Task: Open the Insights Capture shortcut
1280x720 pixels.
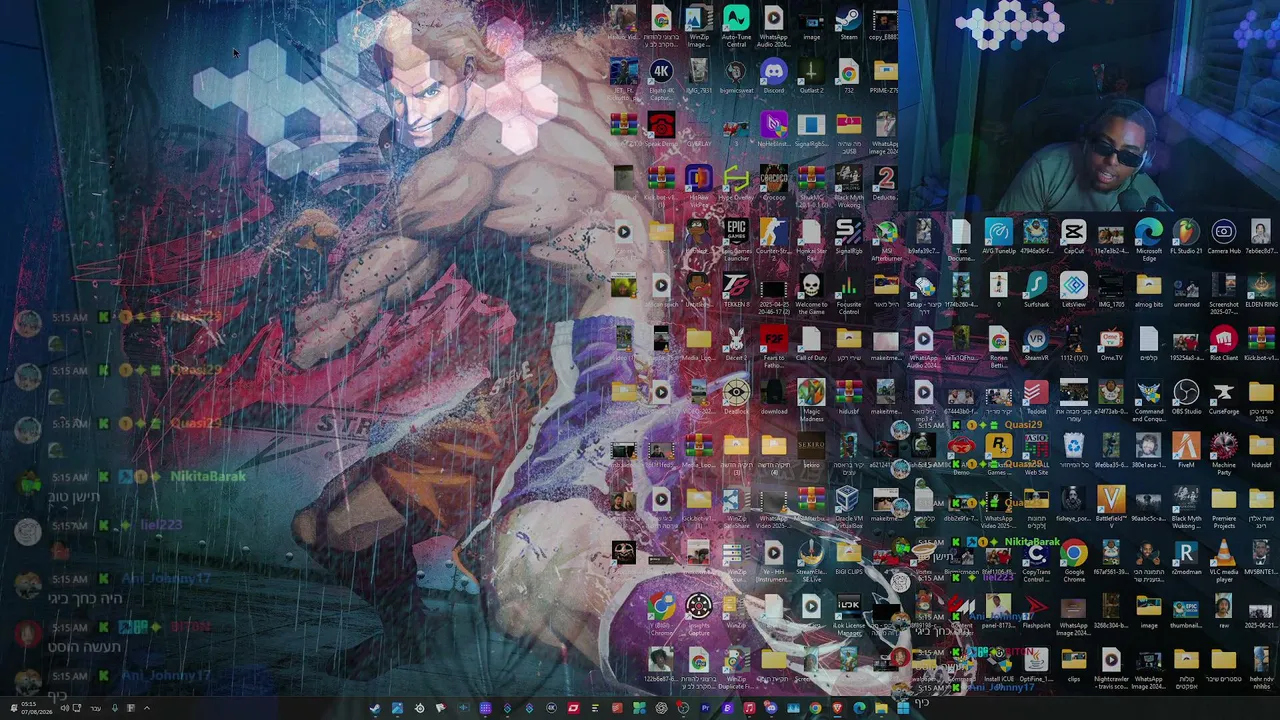Action: 698,615
